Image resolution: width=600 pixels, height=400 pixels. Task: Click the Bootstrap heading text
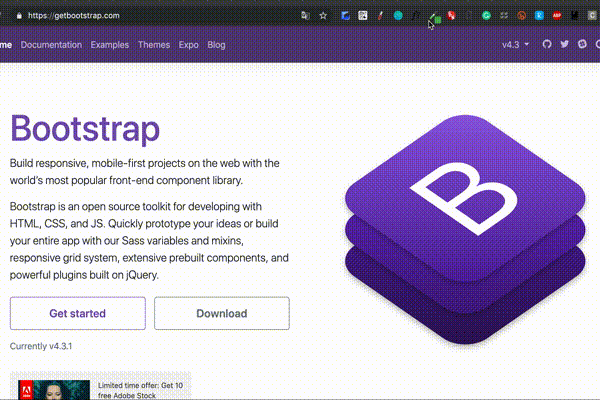pos(85,129)
